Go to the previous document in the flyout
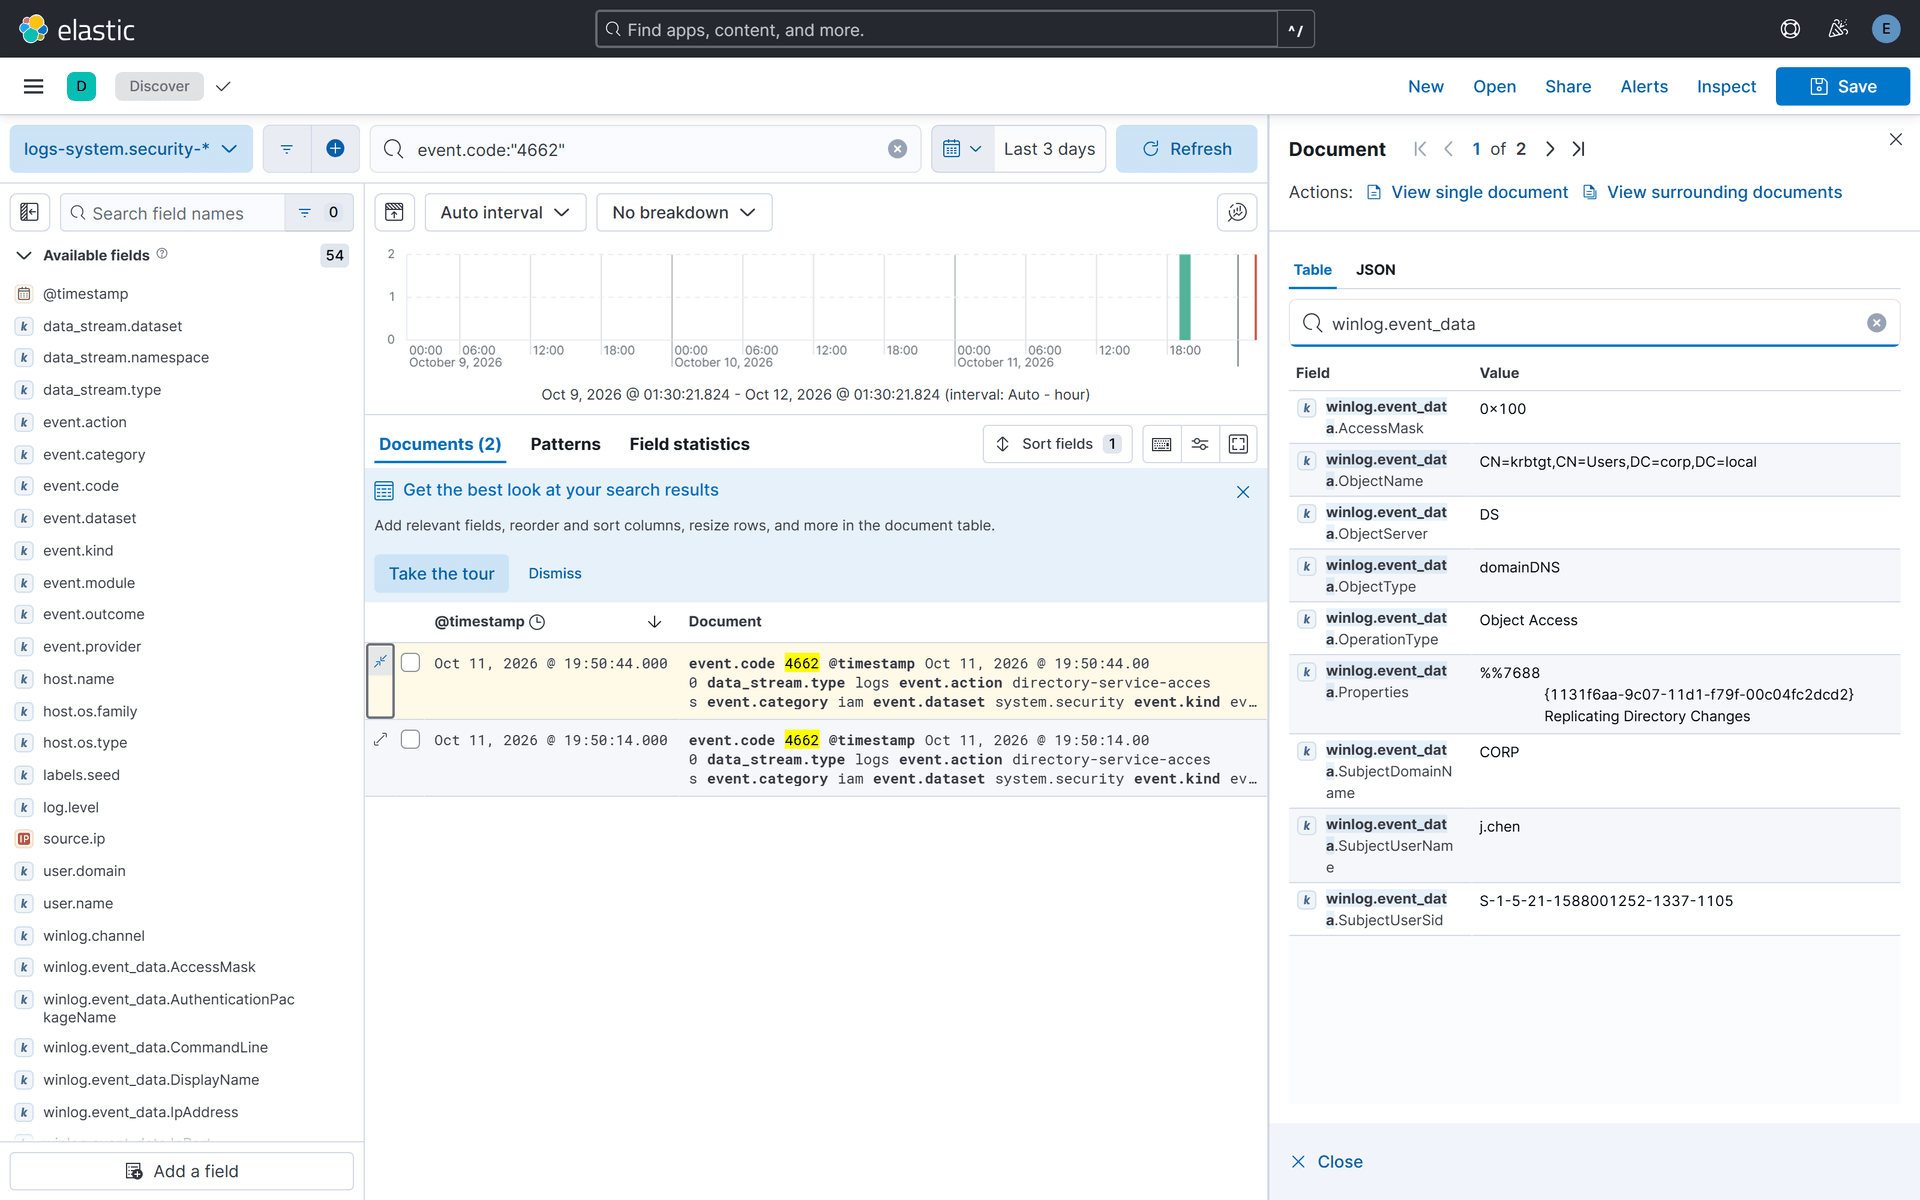Image resolution: width=1920 pixels, height=1200 pixels. click(1448, 149)
